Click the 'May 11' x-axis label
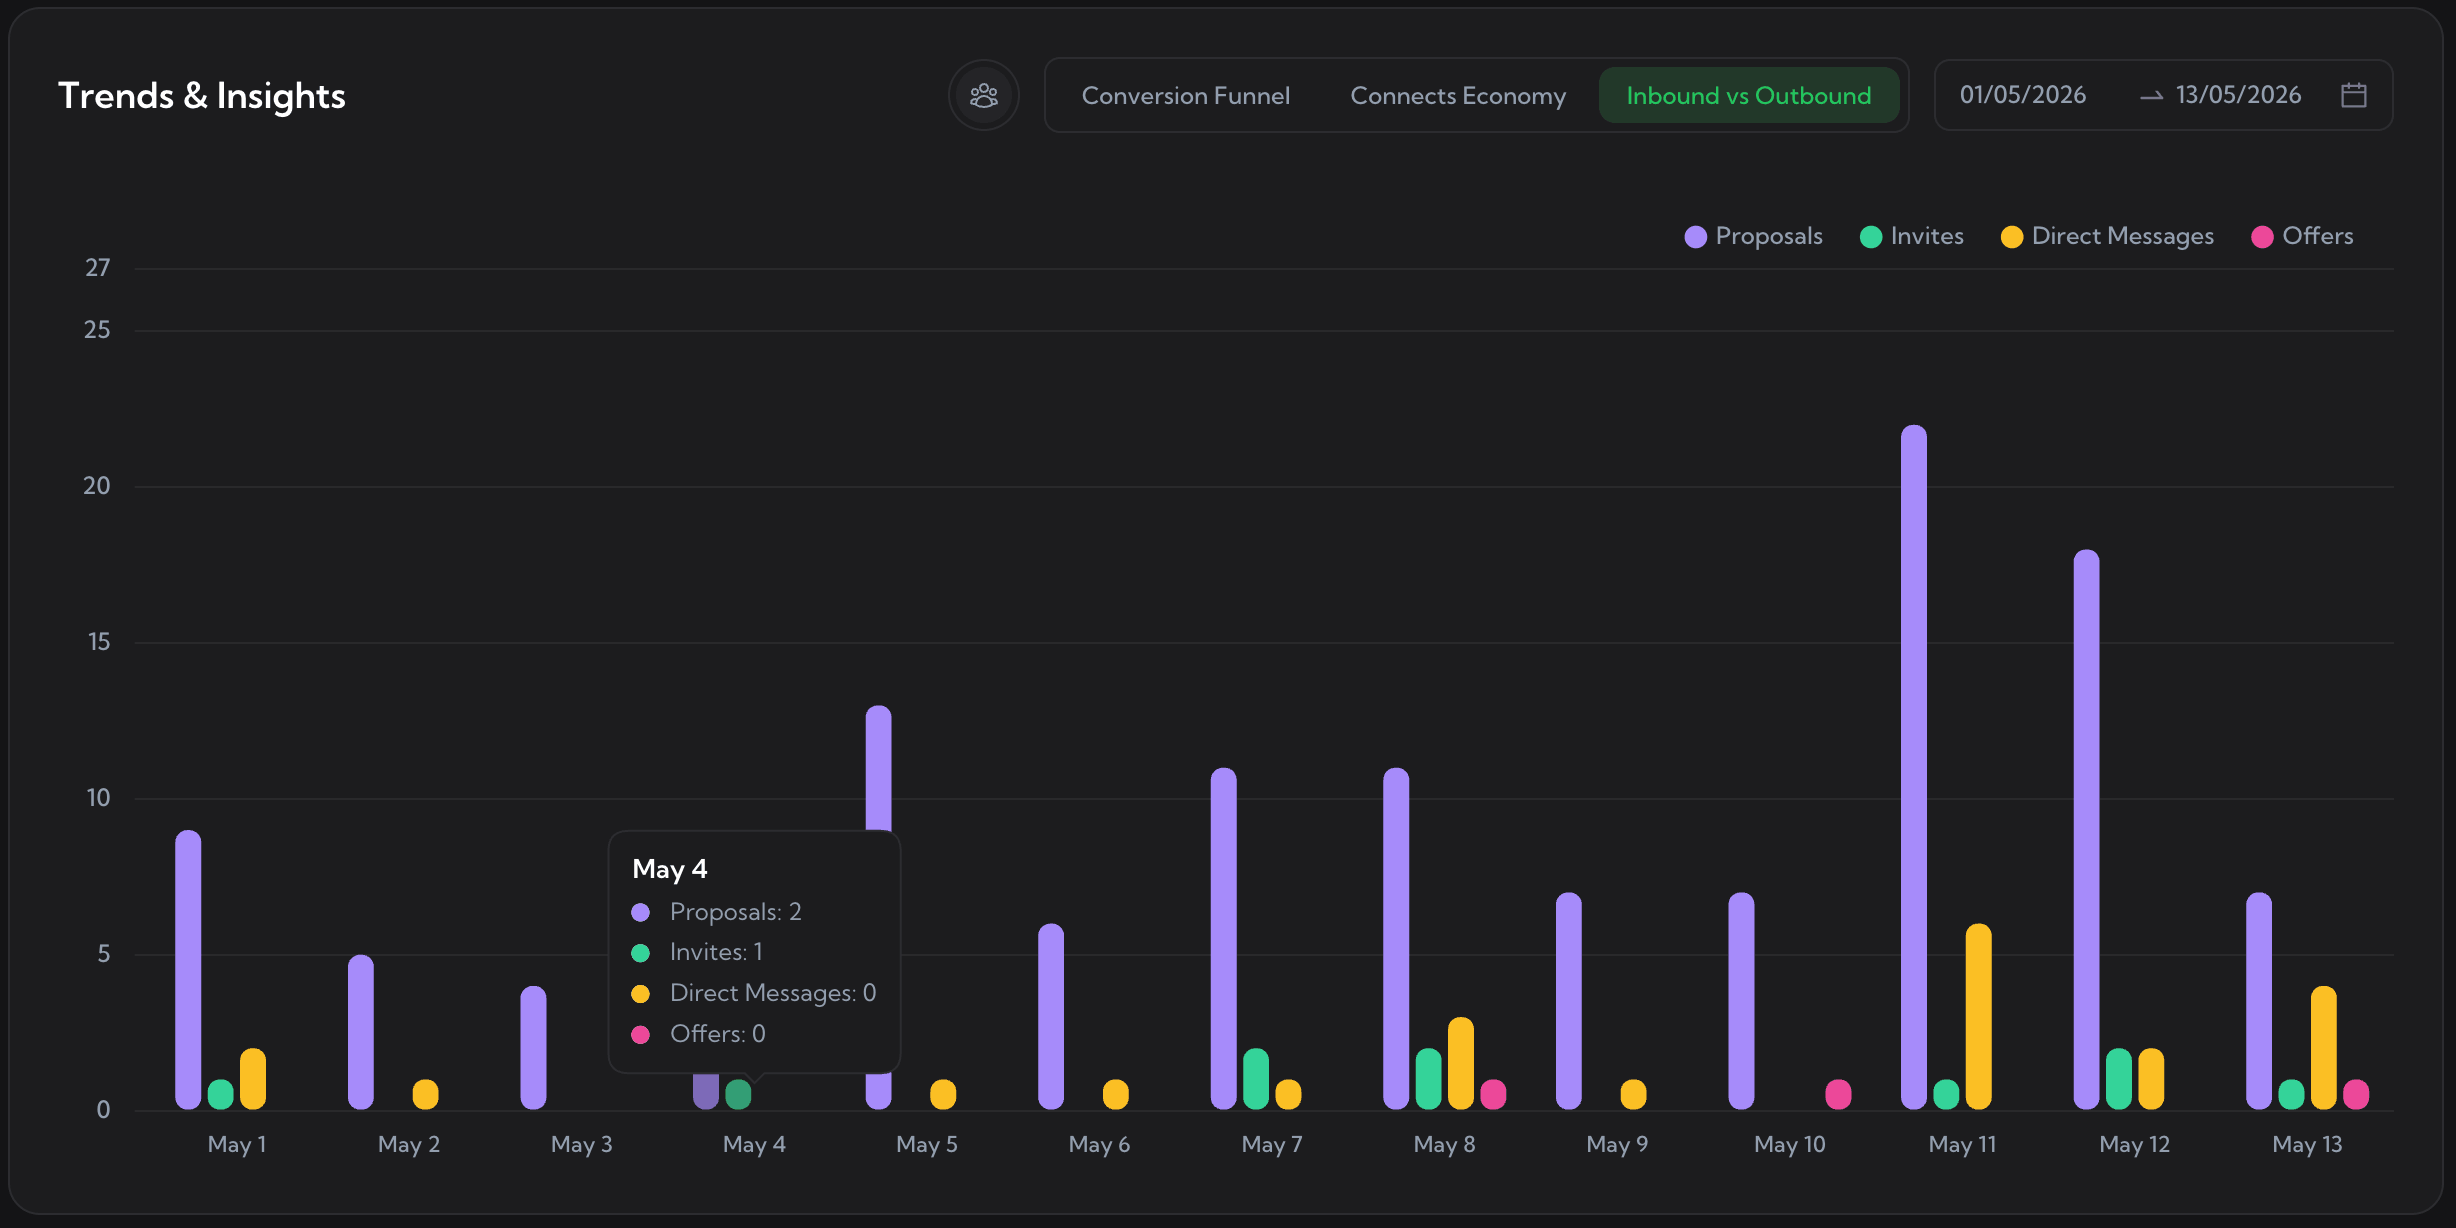The width and height of the screenshot is (2456, 1228). pyautogui.click(x=1962, y=1145)
